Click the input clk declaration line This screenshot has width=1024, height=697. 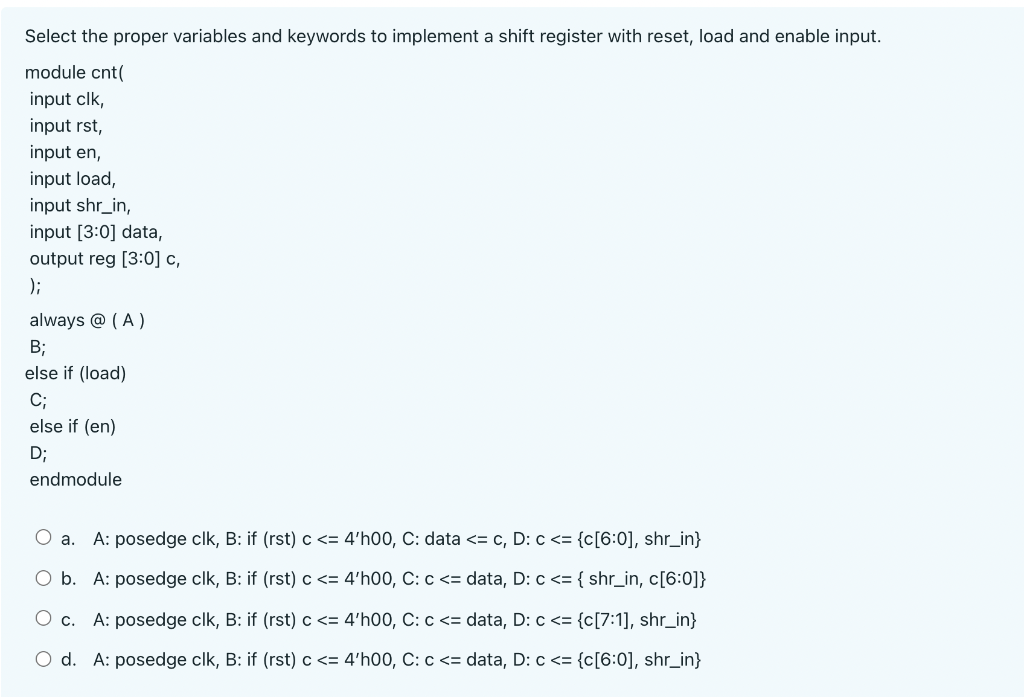coord(65,99)
